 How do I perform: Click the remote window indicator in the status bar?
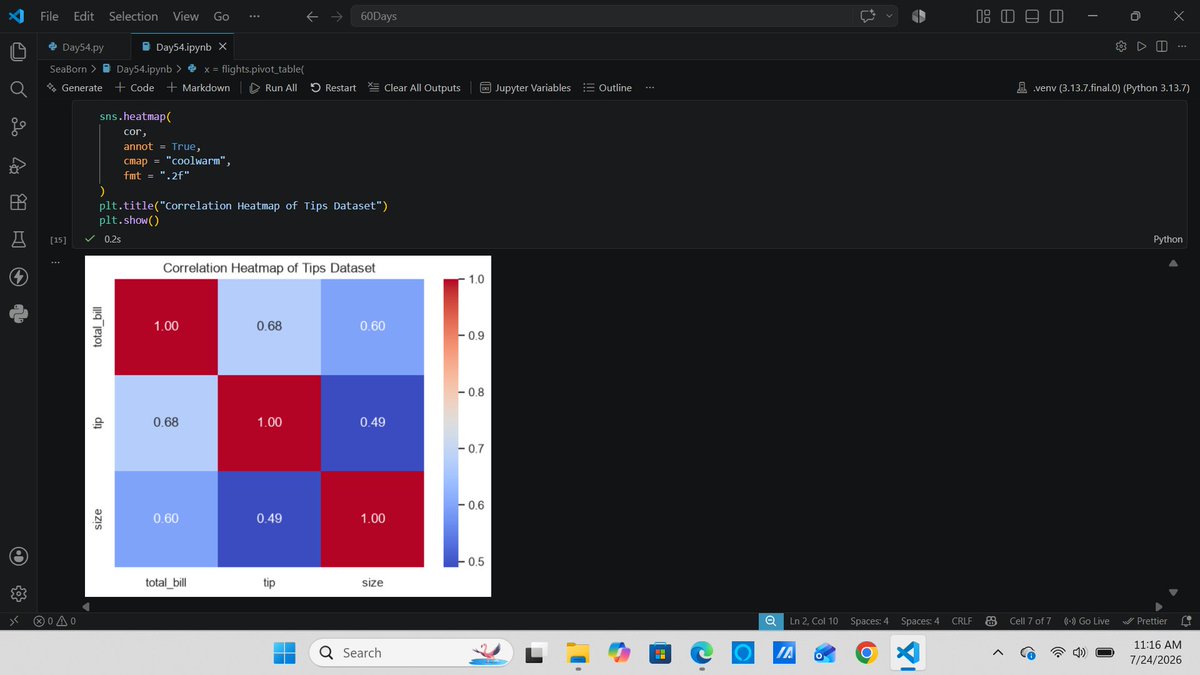coord(13,621)
